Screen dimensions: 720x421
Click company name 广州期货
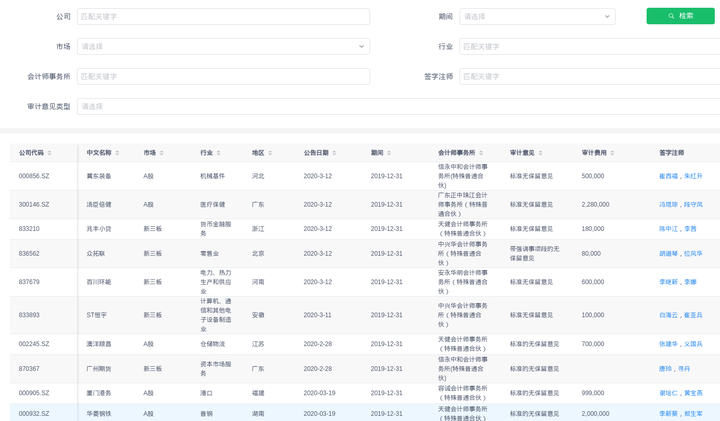(99, 369)
